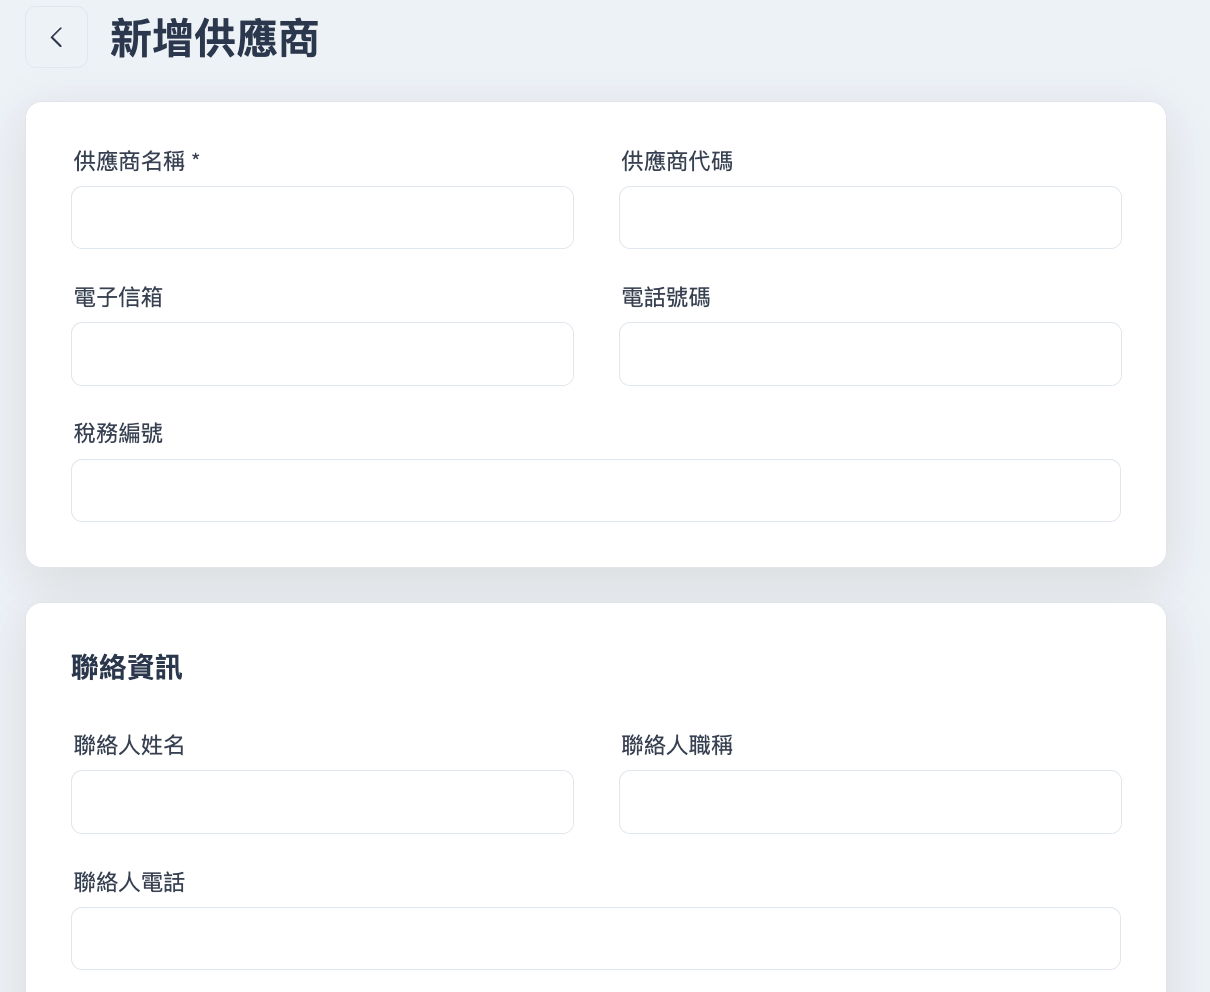Screen dimensions: 1210x992
Task: Click the 電子信箱 label
Action: [x=118, y=297]
